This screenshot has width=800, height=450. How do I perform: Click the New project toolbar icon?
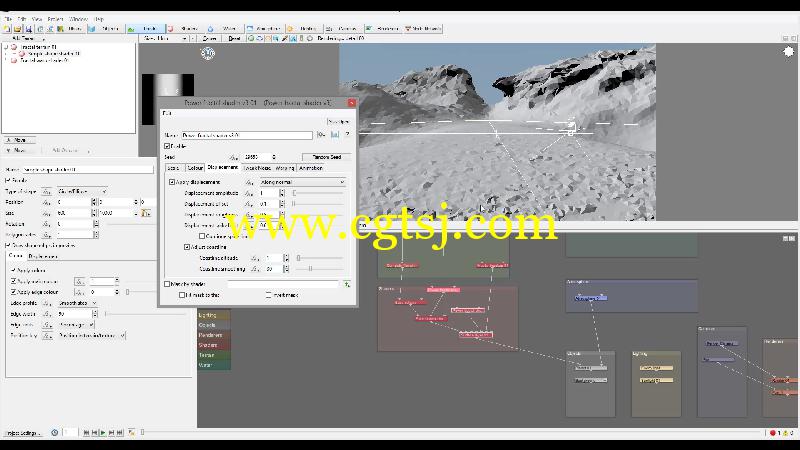click(x=7, y=29)
